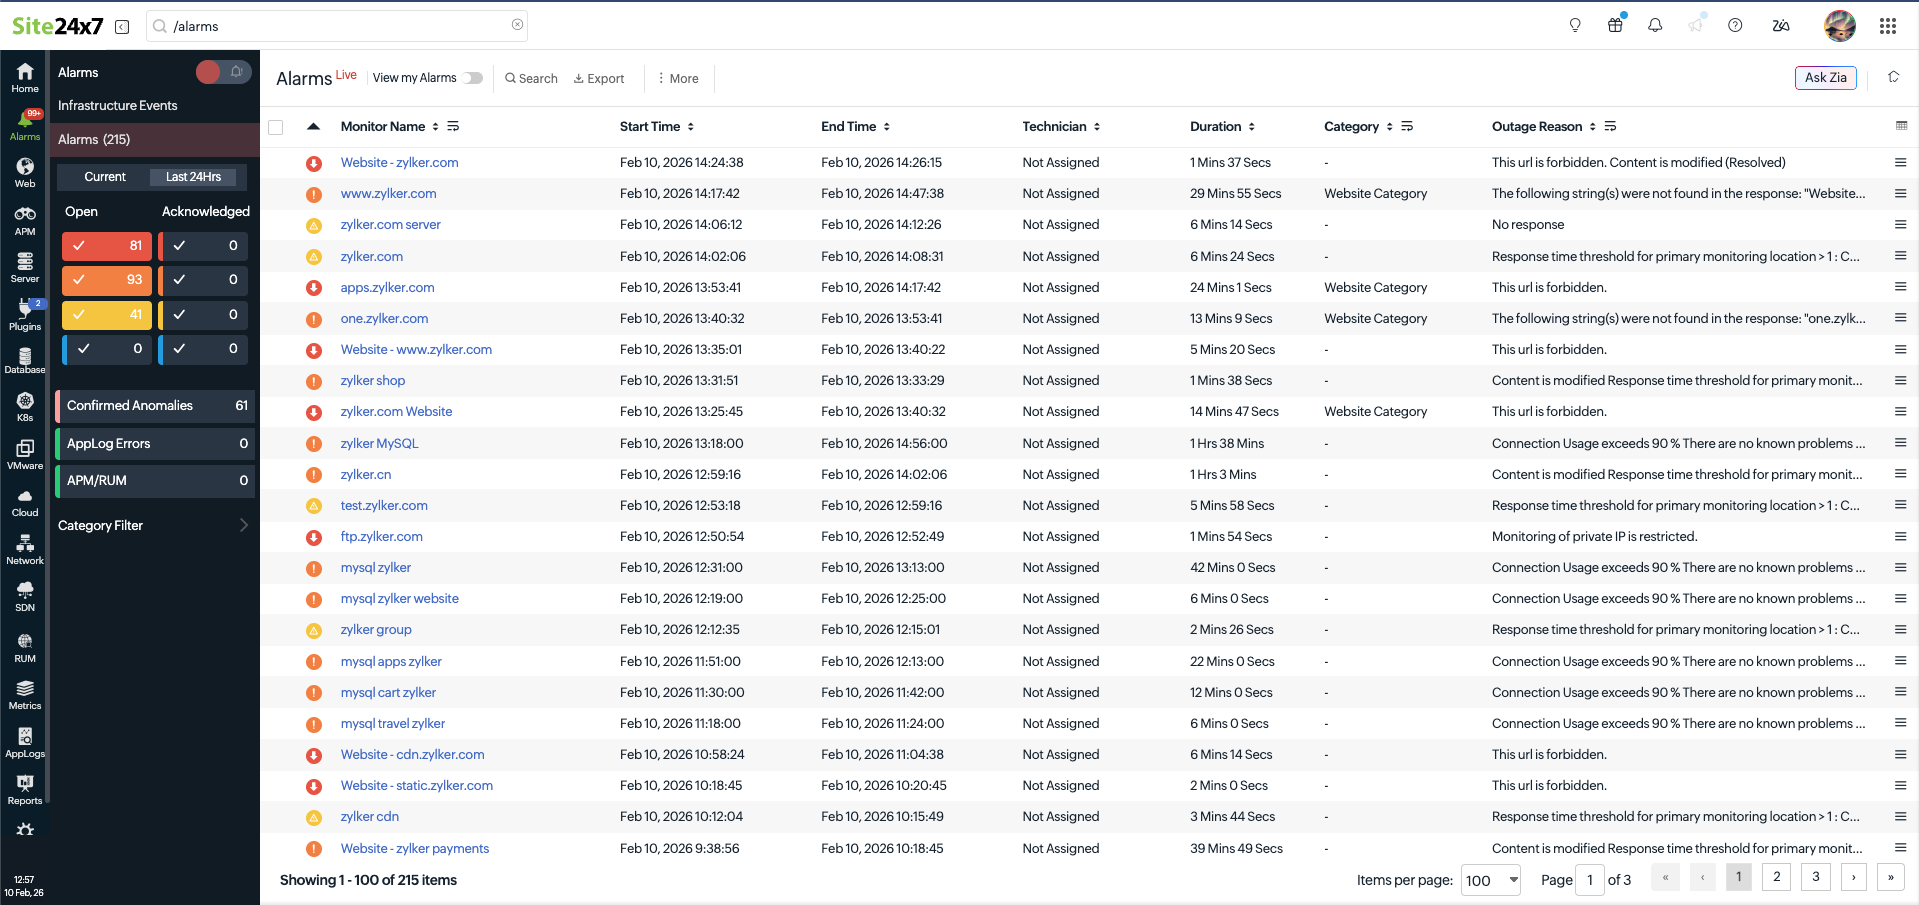Open the zylker MySQL monitor link

pos(379,443)
